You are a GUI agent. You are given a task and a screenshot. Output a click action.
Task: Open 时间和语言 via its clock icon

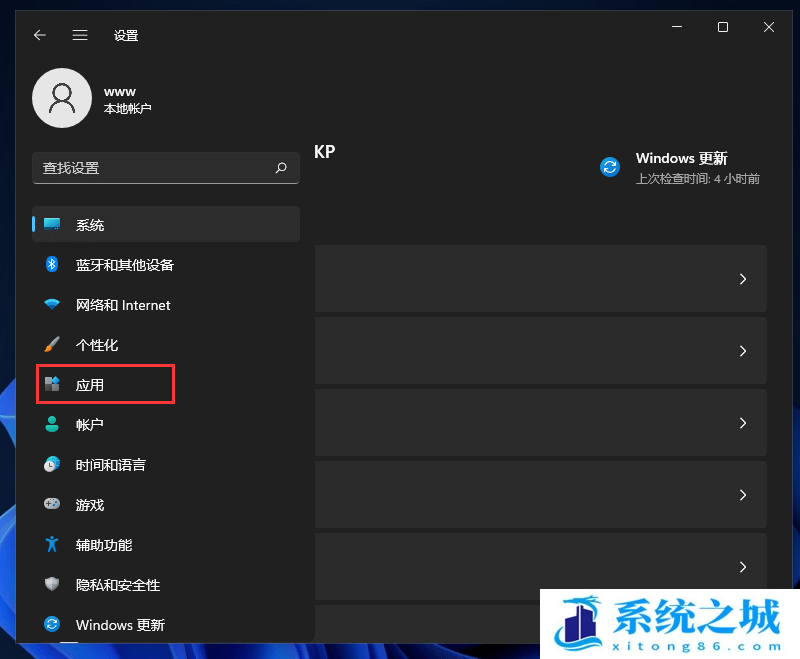pos(51,464)
